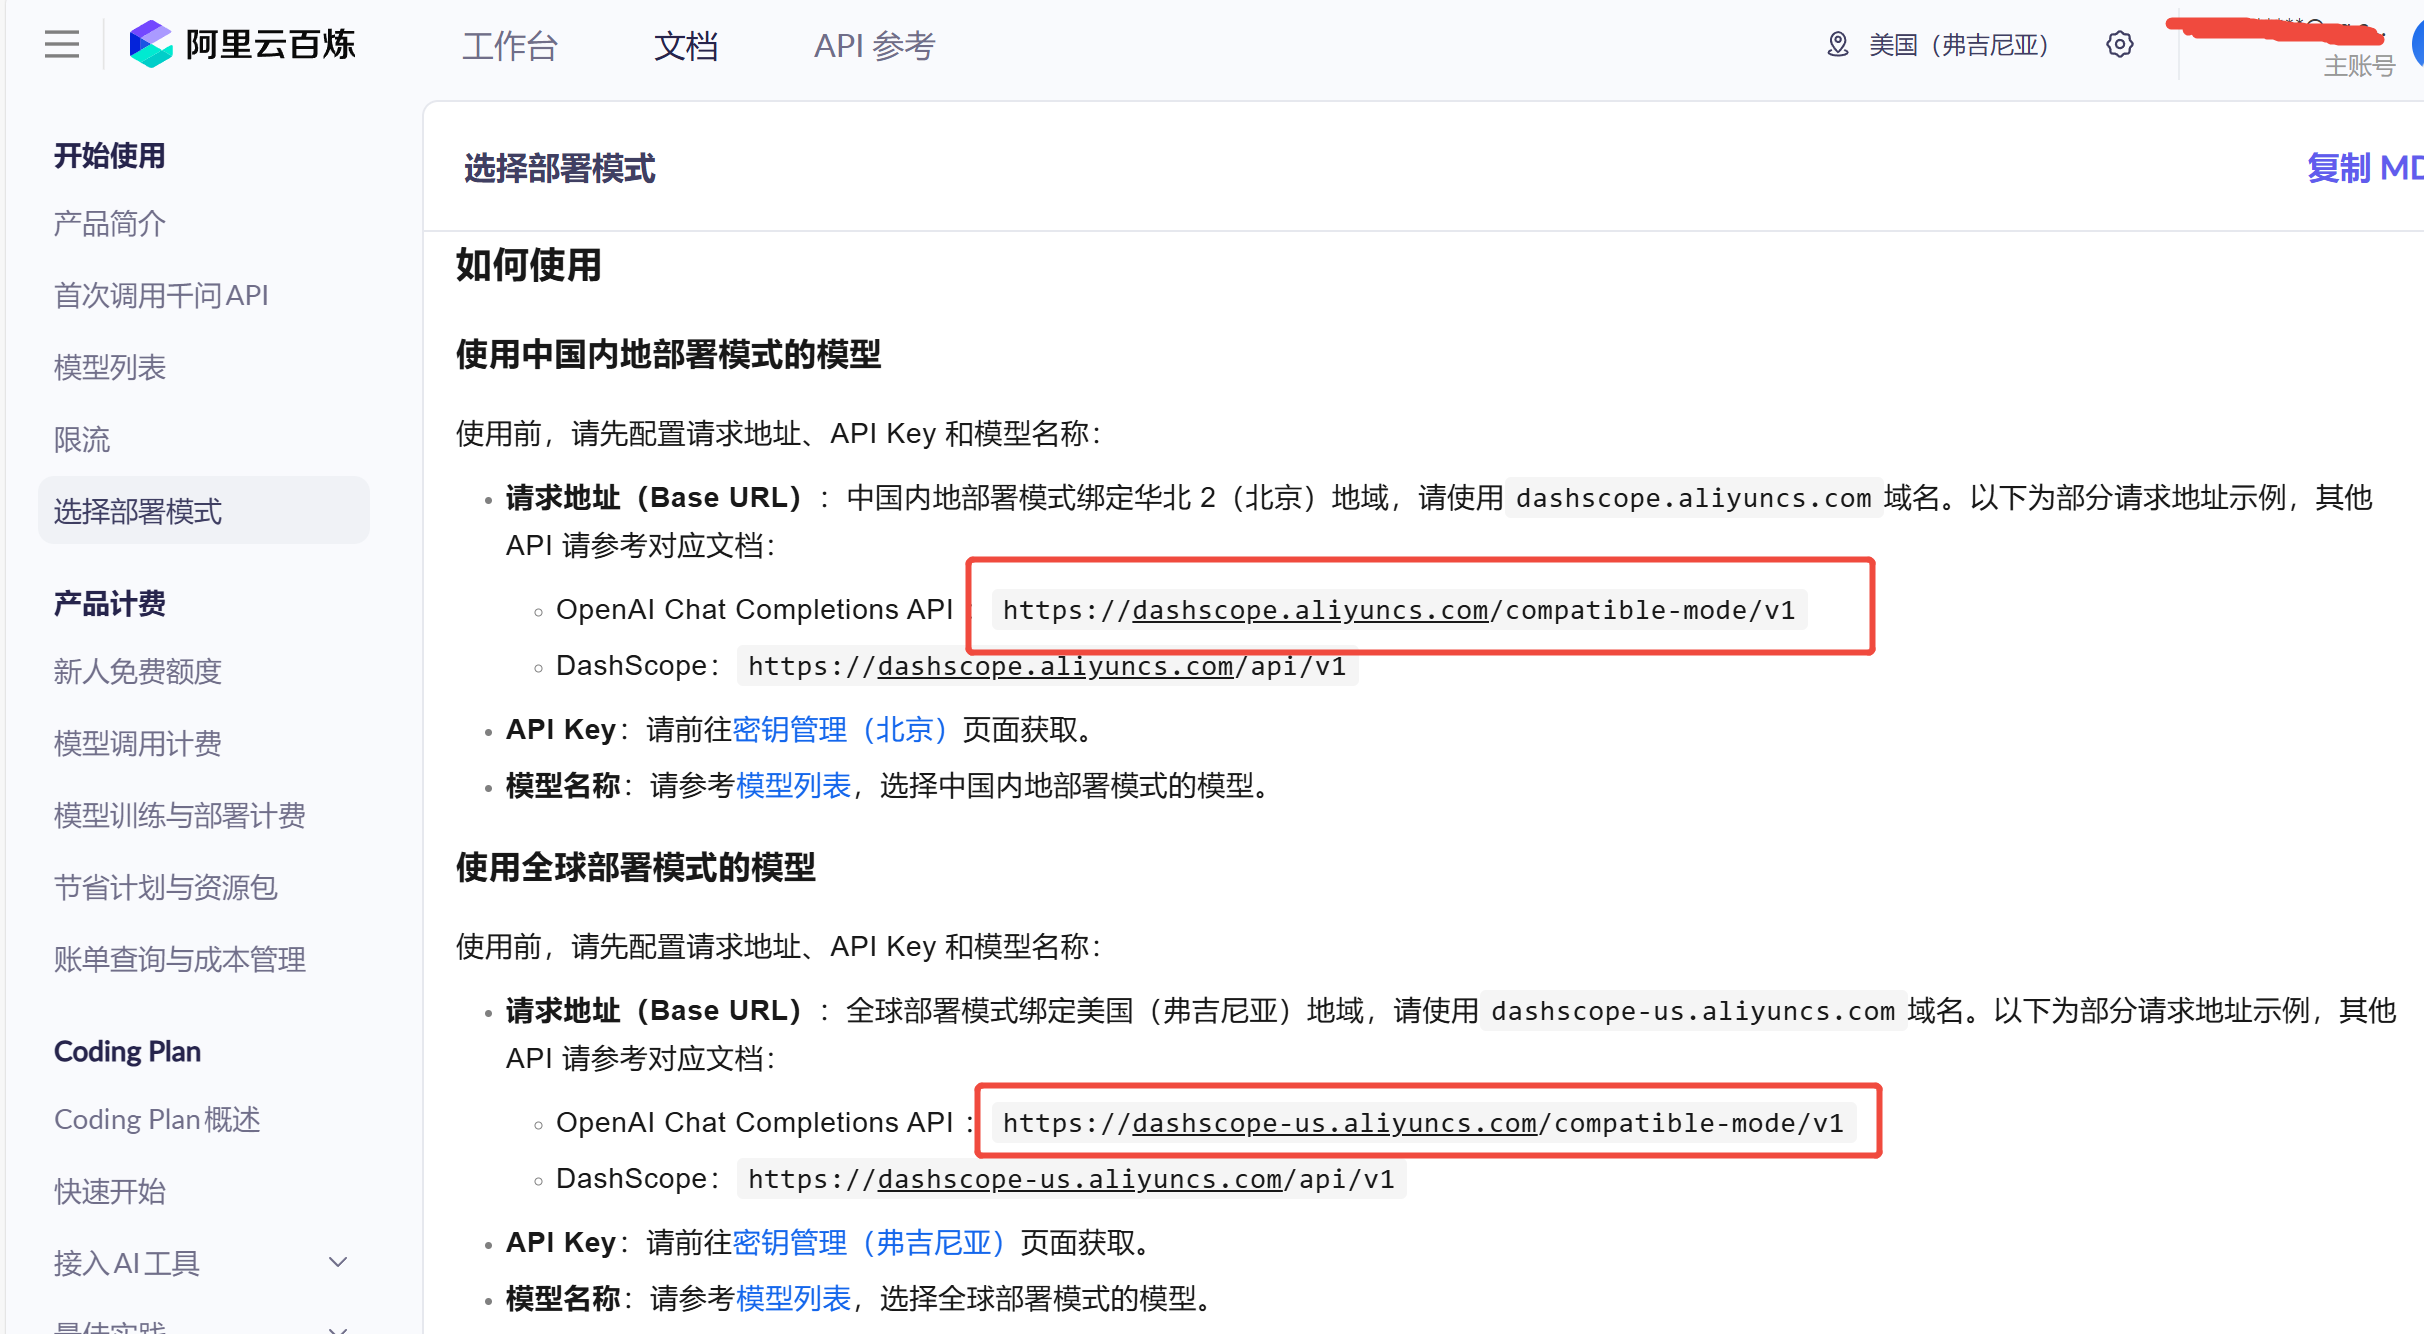This screenshot has height=1334, width=2424.
Task: Select the 文档 top navigation tab
Action: coord(686,46)
